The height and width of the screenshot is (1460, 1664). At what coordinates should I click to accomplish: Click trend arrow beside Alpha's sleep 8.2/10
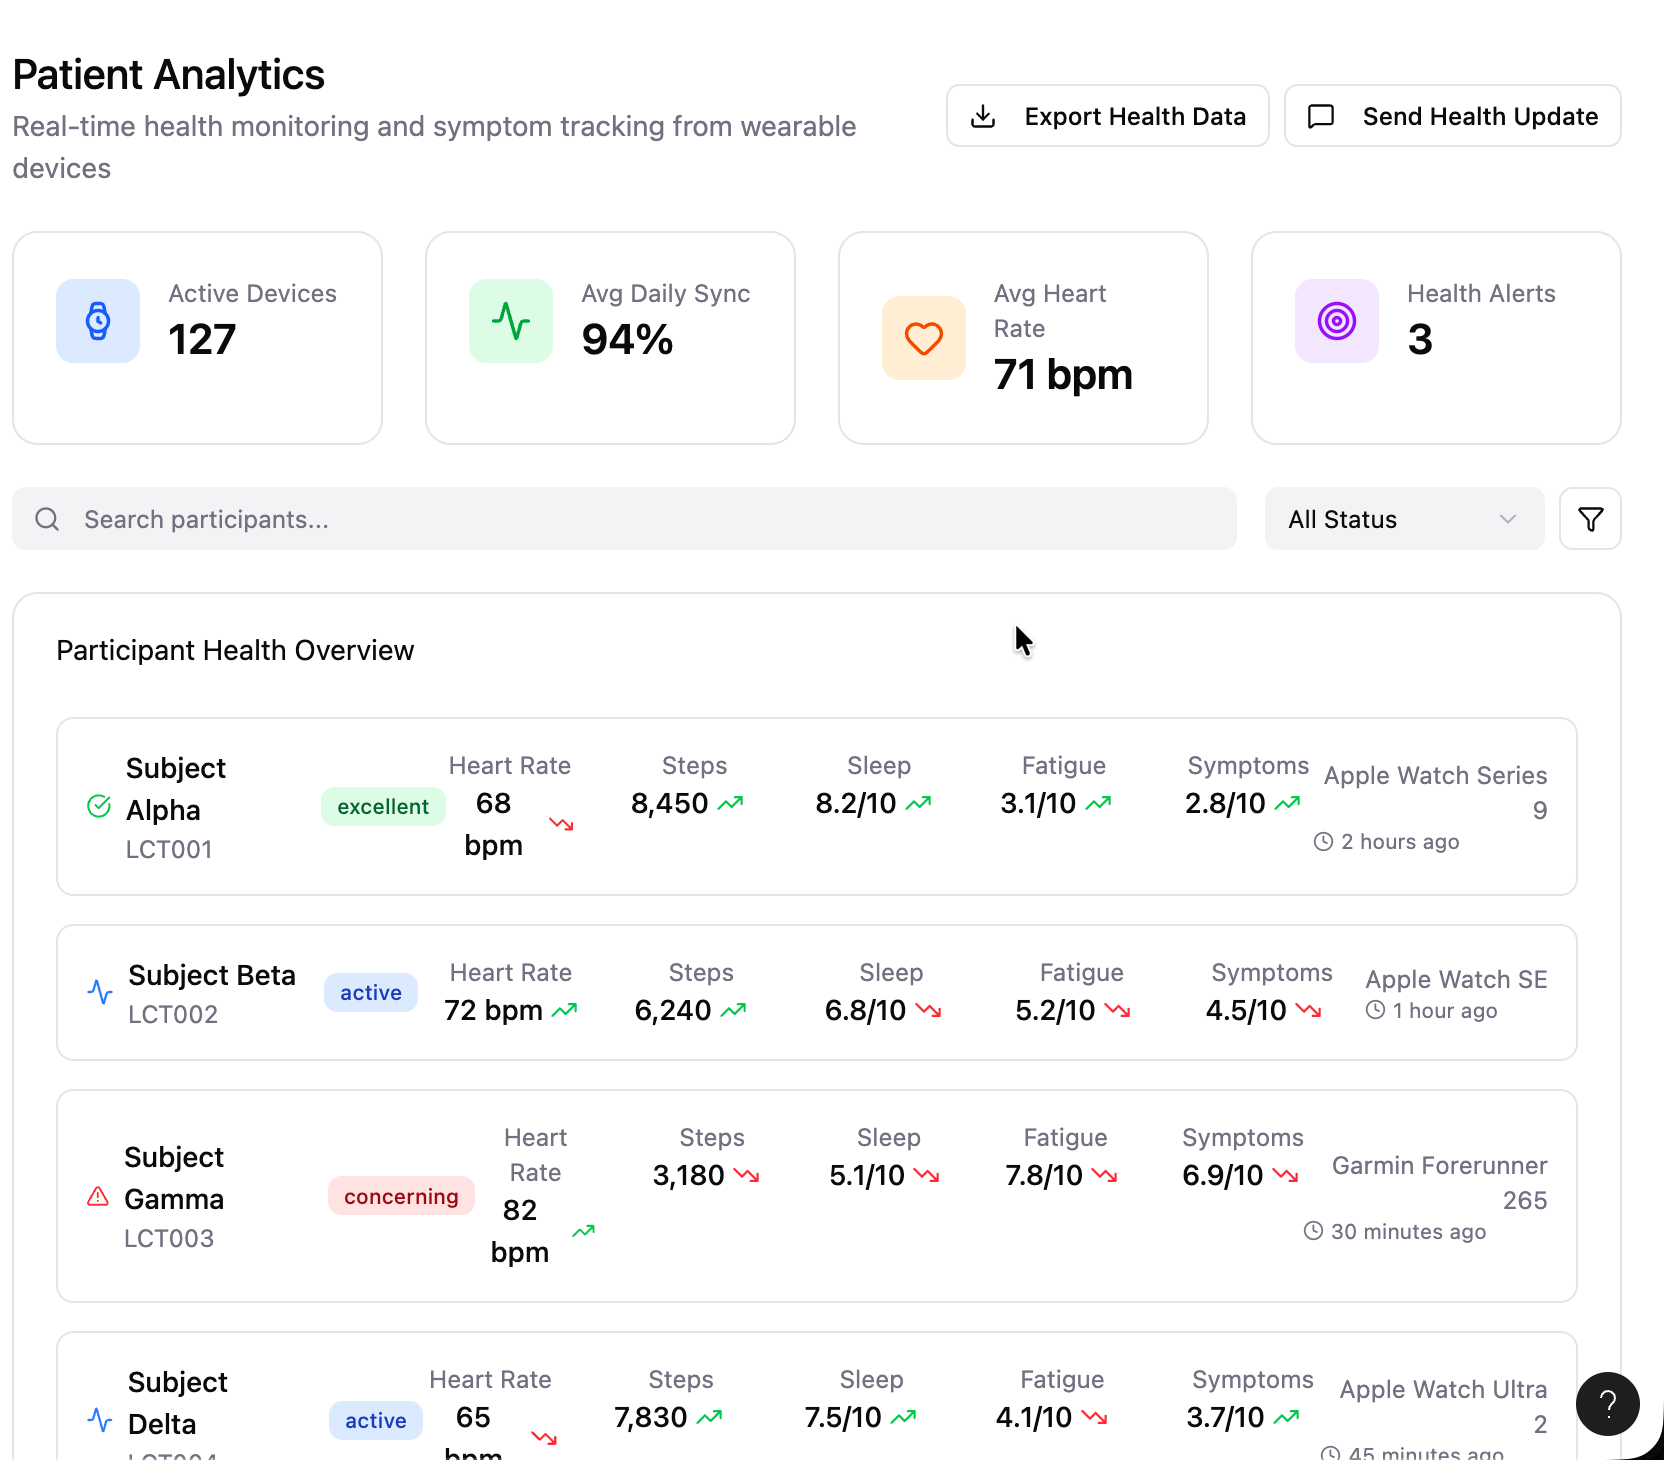pyautogui.click(x=918, y=803)
